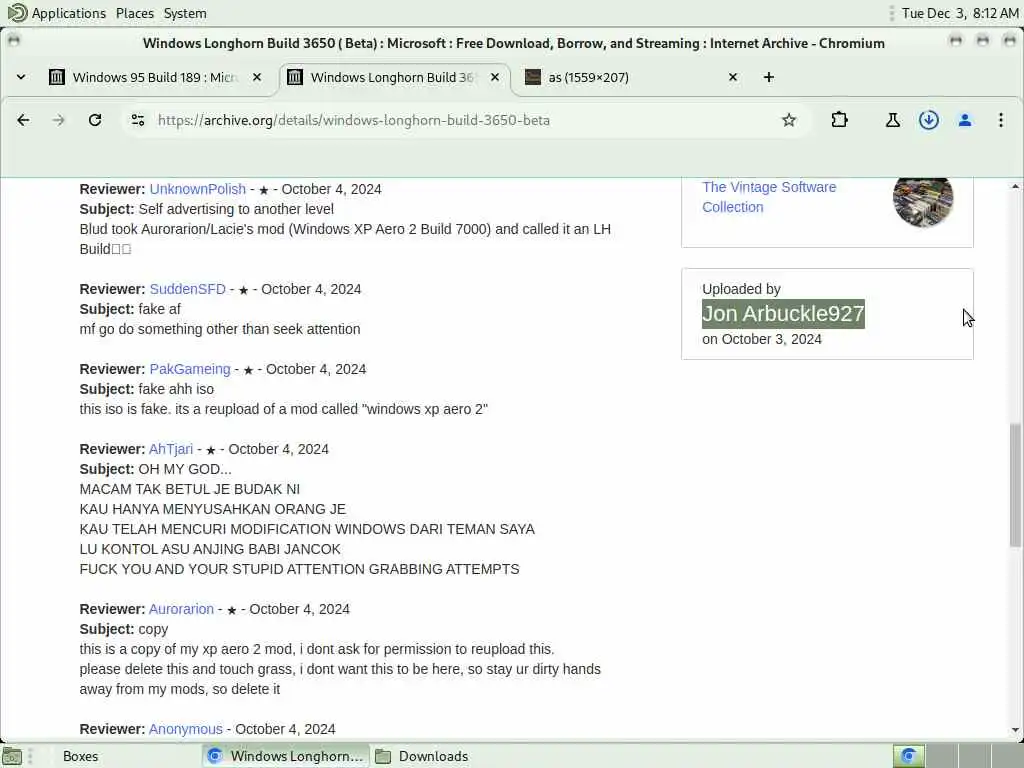
Task: Open reviewer UnknownPolish profile
Action: [x=197, y=189]
